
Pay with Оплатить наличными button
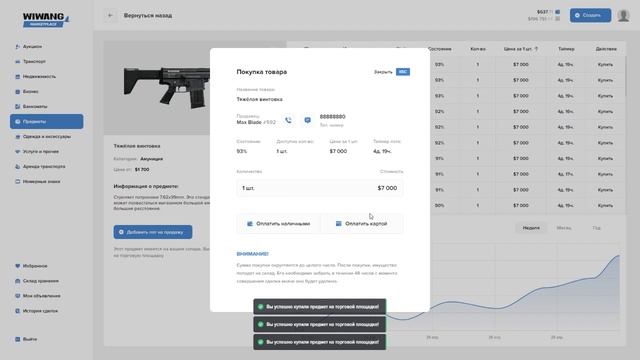tap(278, 224)
